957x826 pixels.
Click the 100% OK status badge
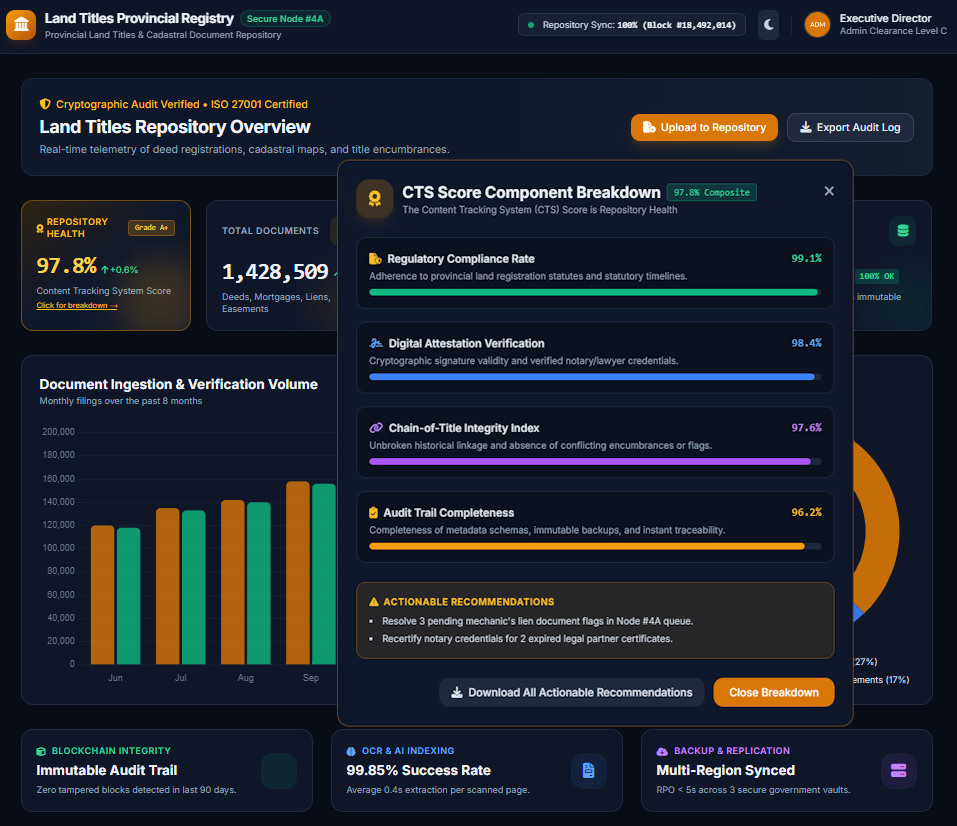click(877, 276)
